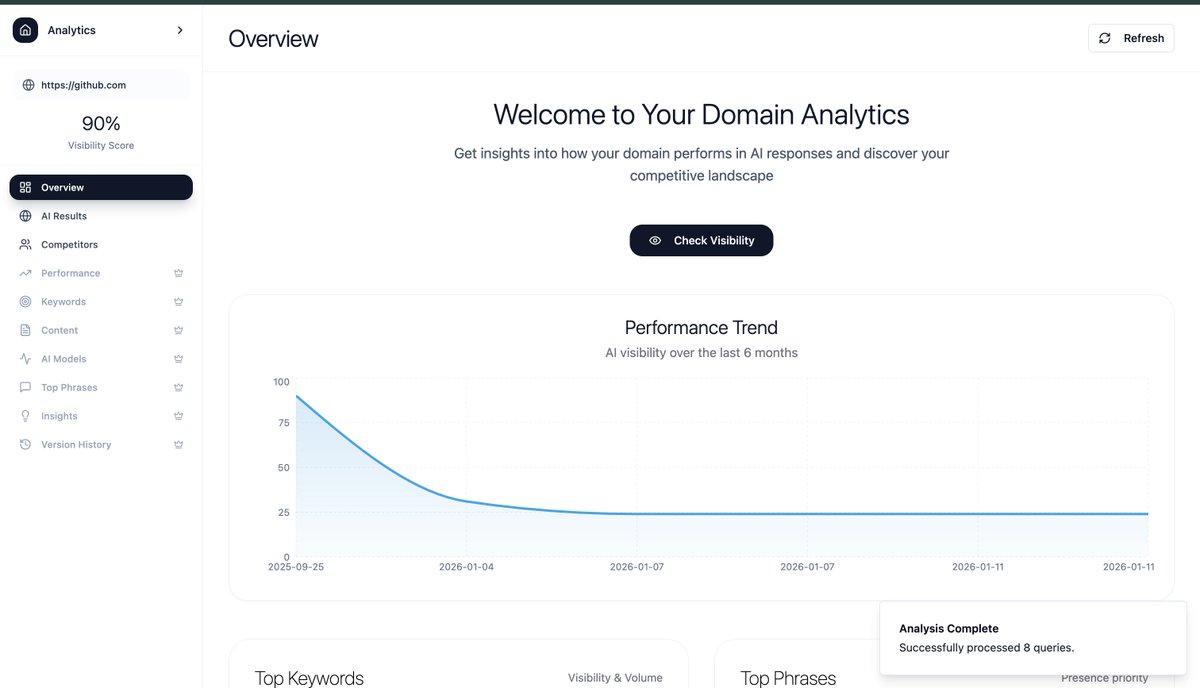This screenshot has height=688, width=1200.
Task: Open the Competitors section
Action: 70,244
